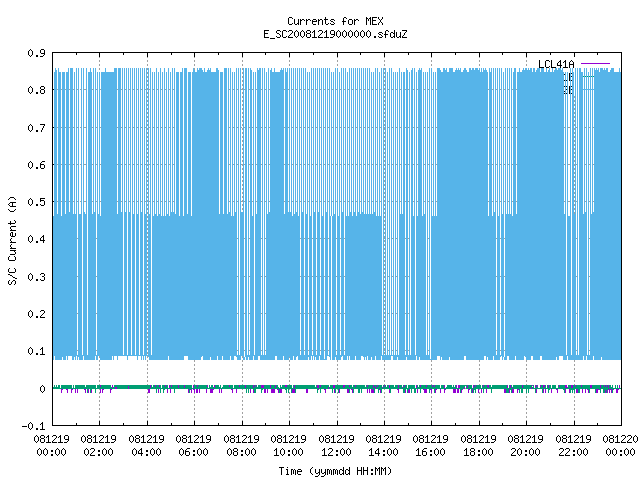The width and height of the screenshot is (640, 480).
Task: Click the purple LCL41A legend line sample
Action: (595, 64)
